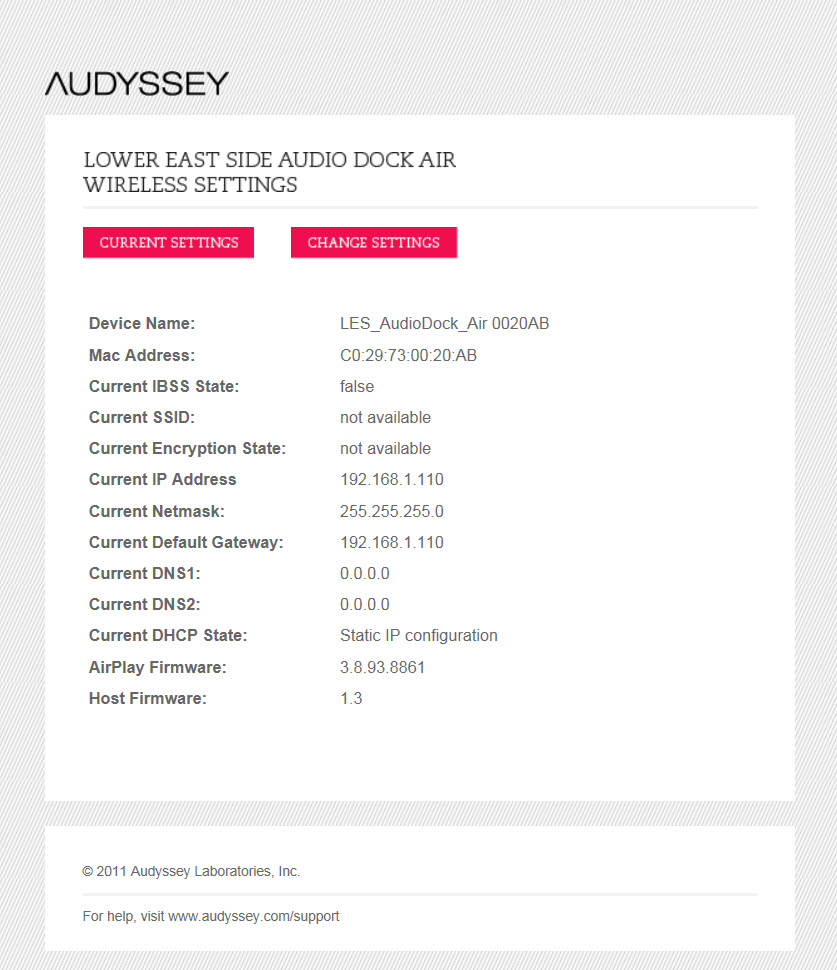Click the Current Encryption State value
This screenshot has width=837, height=970.
tap(385, 449)
